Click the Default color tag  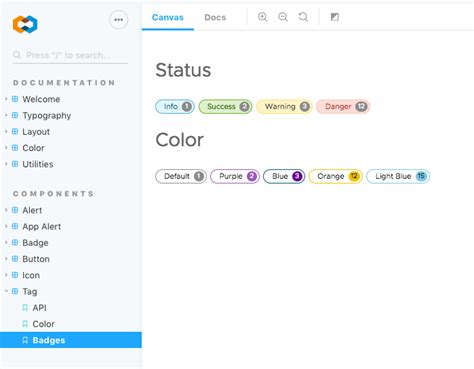point(181,176)
